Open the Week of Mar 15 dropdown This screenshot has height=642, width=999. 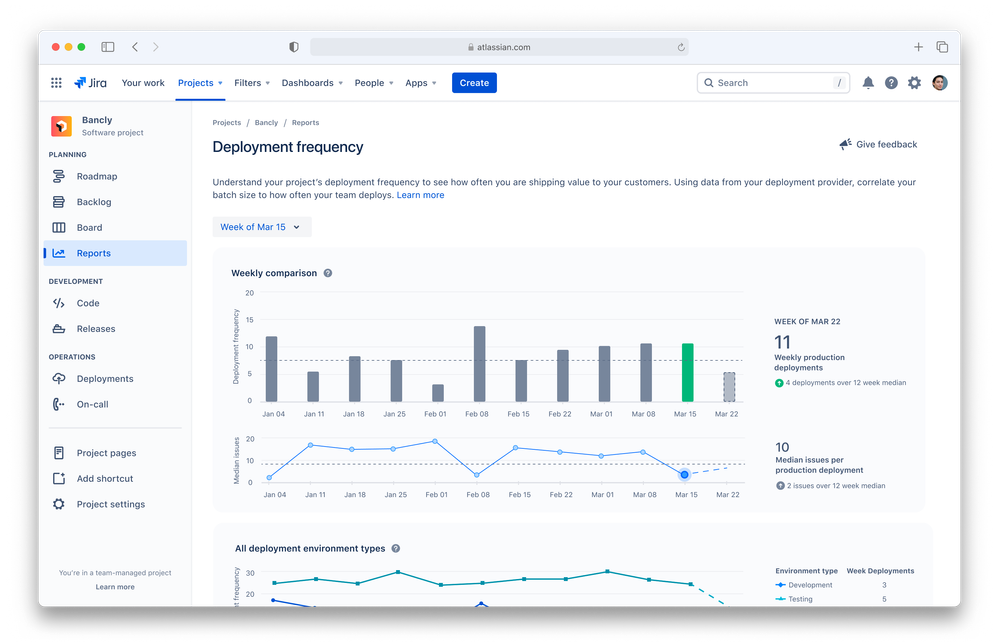[x=261, y=227]
